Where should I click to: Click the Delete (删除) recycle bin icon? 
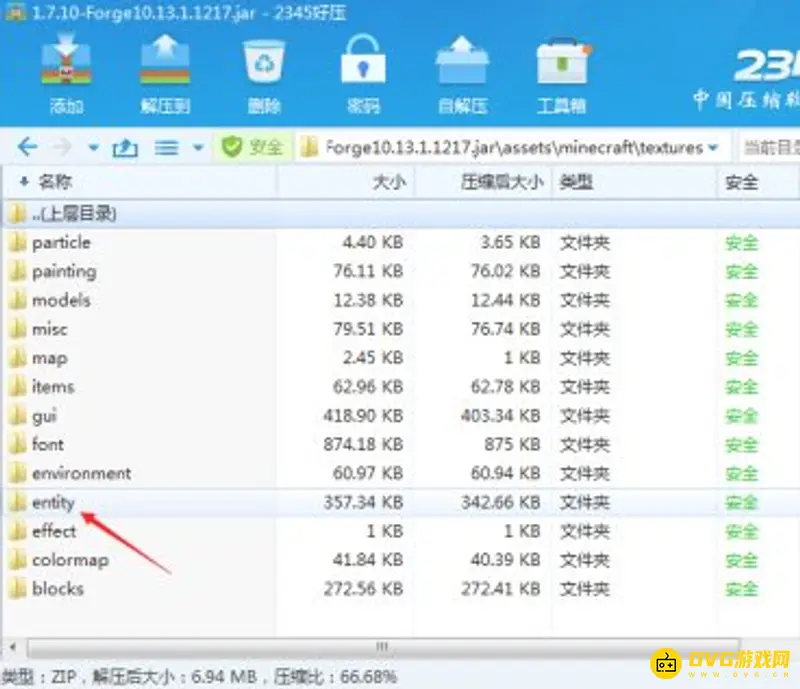(x=264, y=63)
